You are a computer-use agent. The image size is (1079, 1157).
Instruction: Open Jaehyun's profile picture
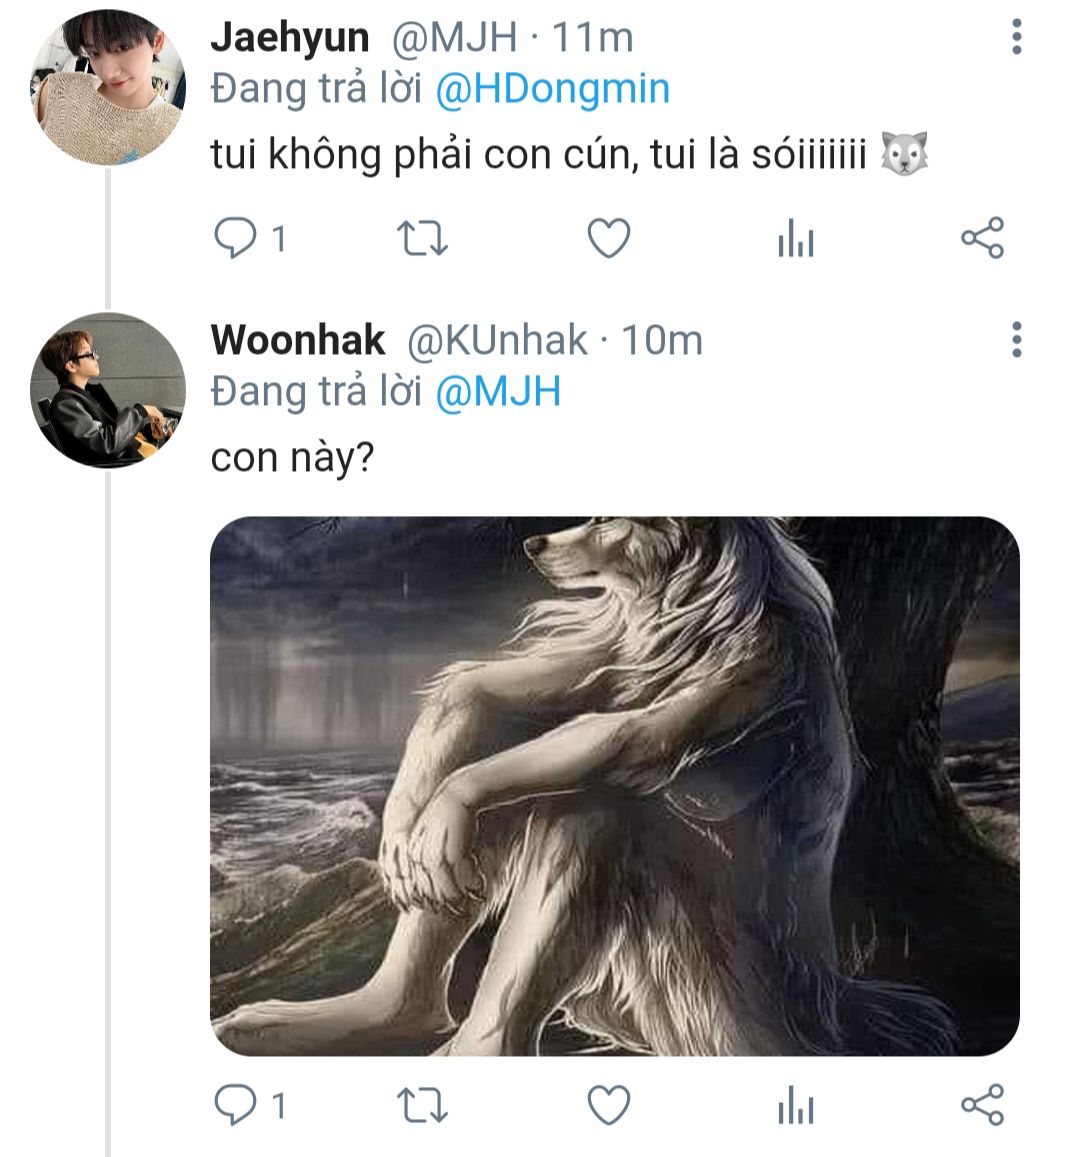click(x=108, y=88)
